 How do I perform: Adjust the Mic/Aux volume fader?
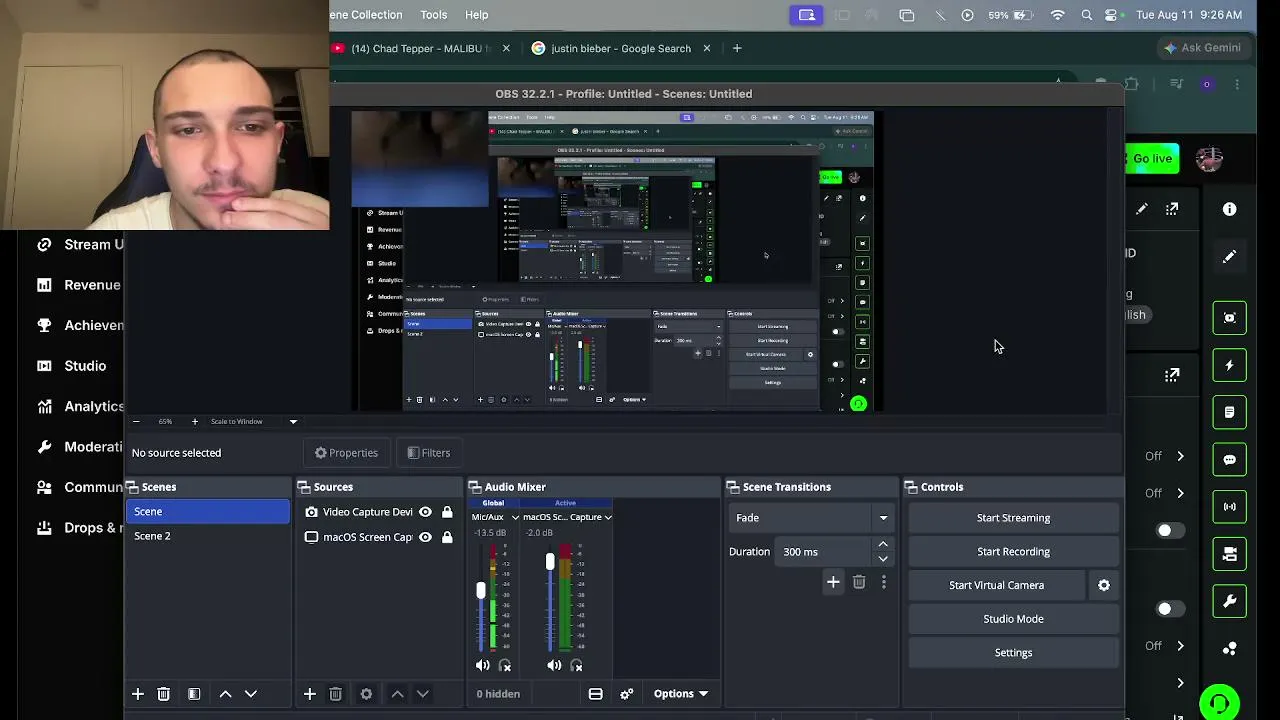coord(481,591)
